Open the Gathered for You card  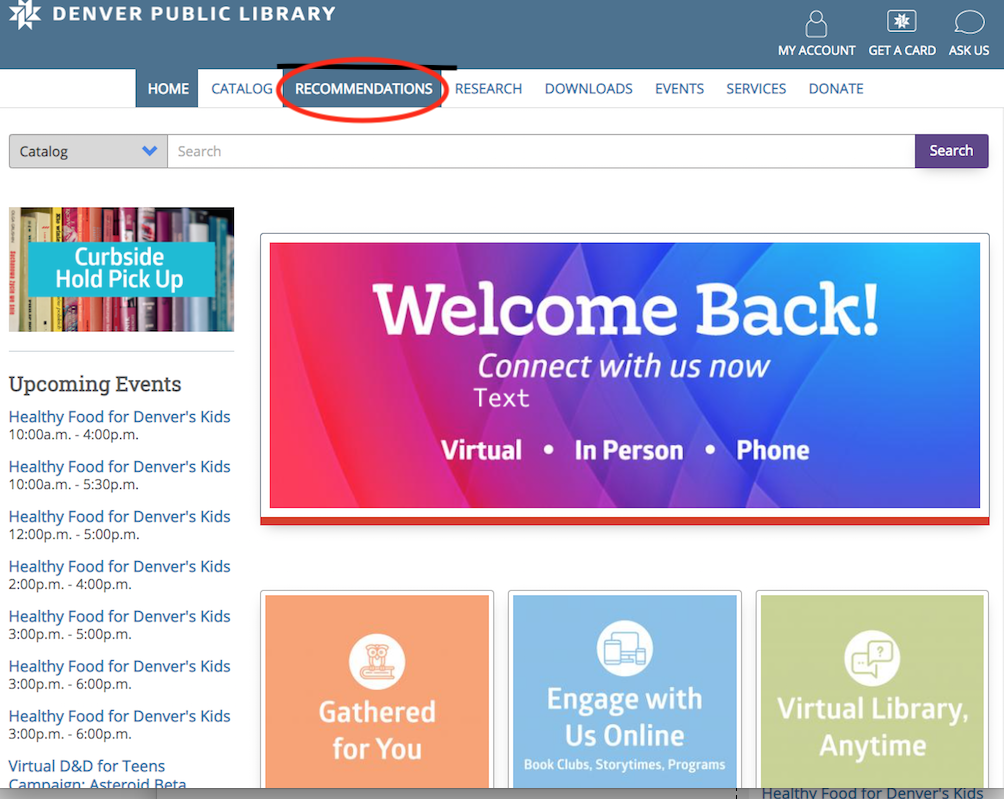click(x=377, y=691)
